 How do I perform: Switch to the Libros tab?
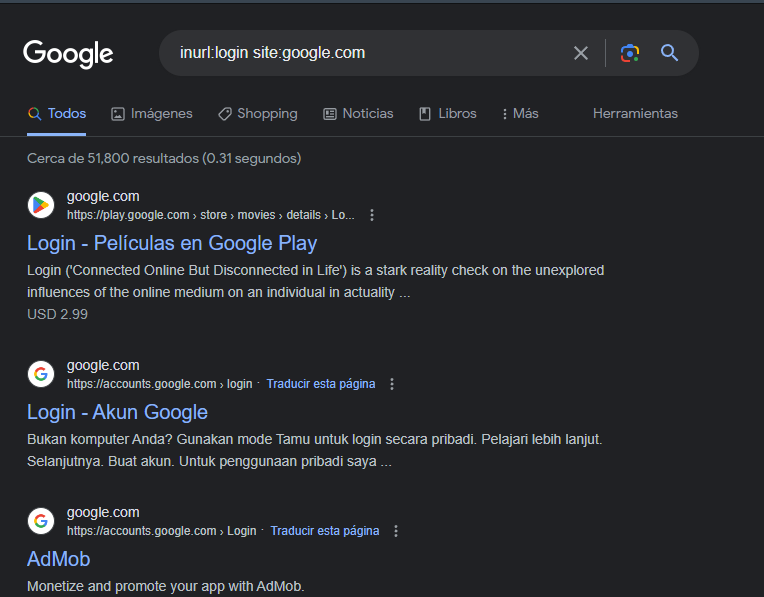click(x=448, y=114)
